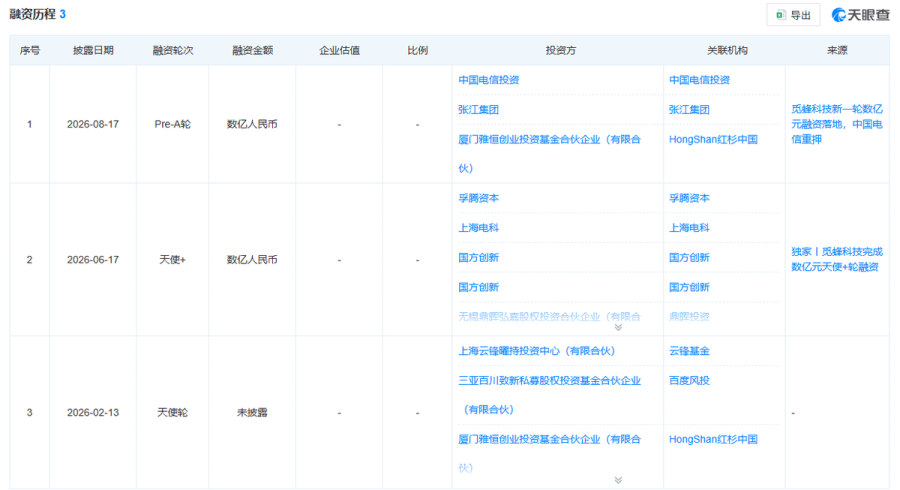Open the 觅蜂科技新一轮 source article

coord(837,124)
